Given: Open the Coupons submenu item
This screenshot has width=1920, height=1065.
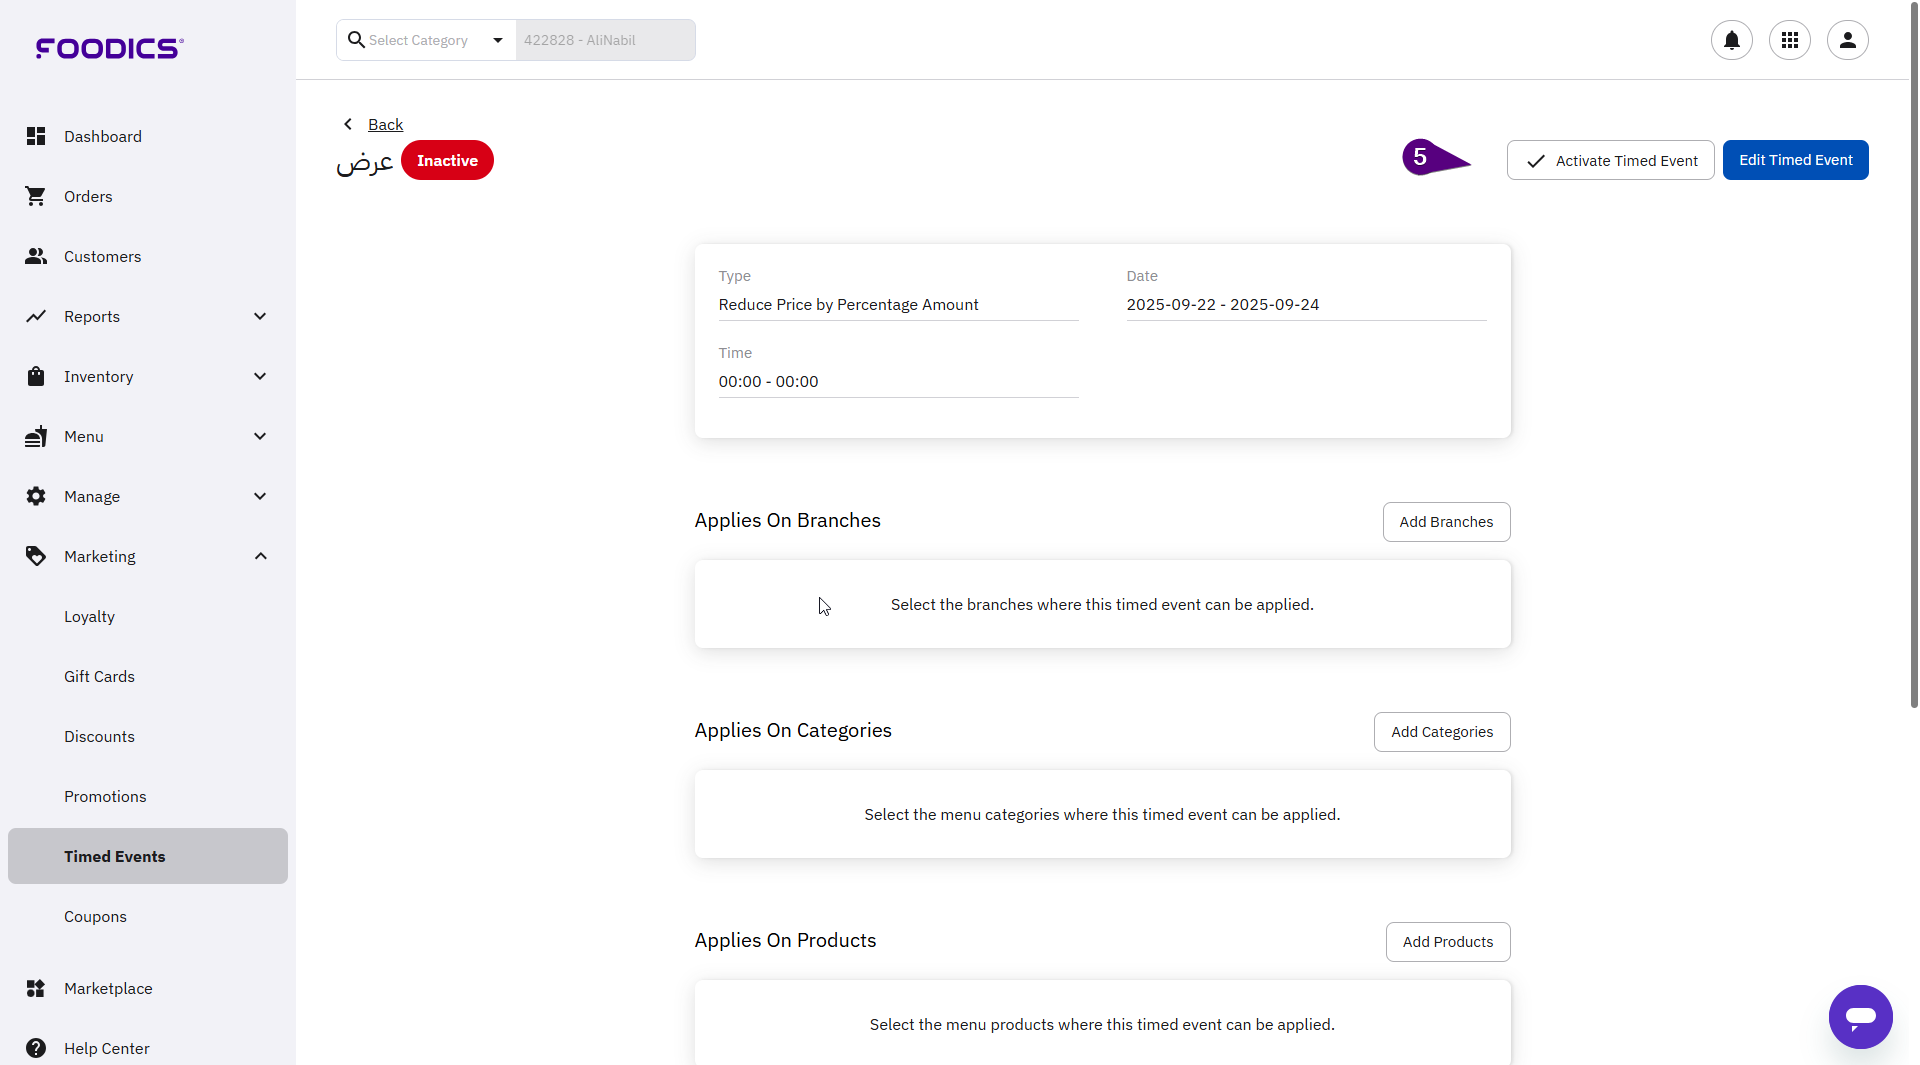Looking at the screenshot, I should coord(95,916).
